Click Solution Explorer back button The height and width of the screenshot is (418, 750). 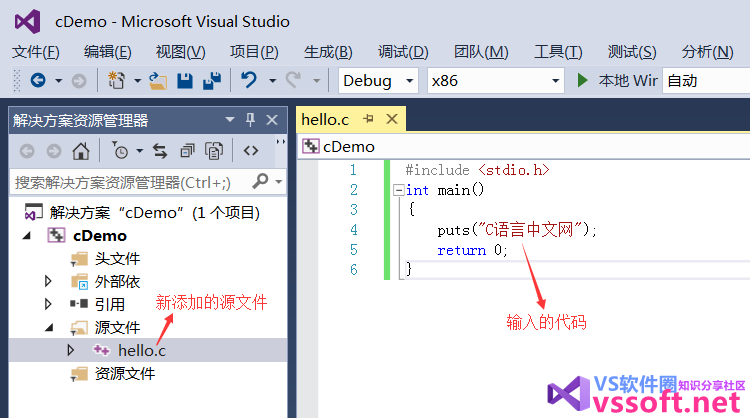(27, 152)
